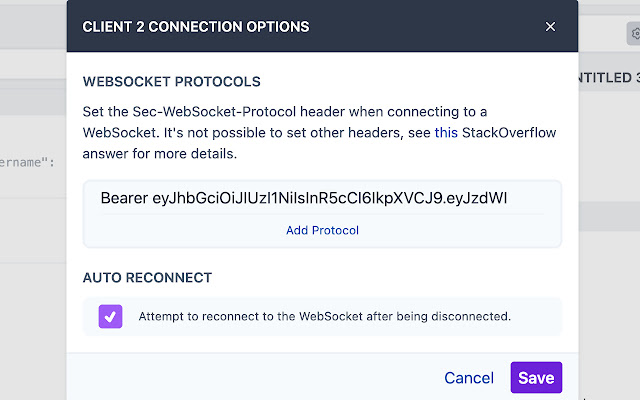This screenshot has width=640, height=400.
Task: Click the Client 2 Connection Options title
Action: pyautogui.click(x=196, y=27)
